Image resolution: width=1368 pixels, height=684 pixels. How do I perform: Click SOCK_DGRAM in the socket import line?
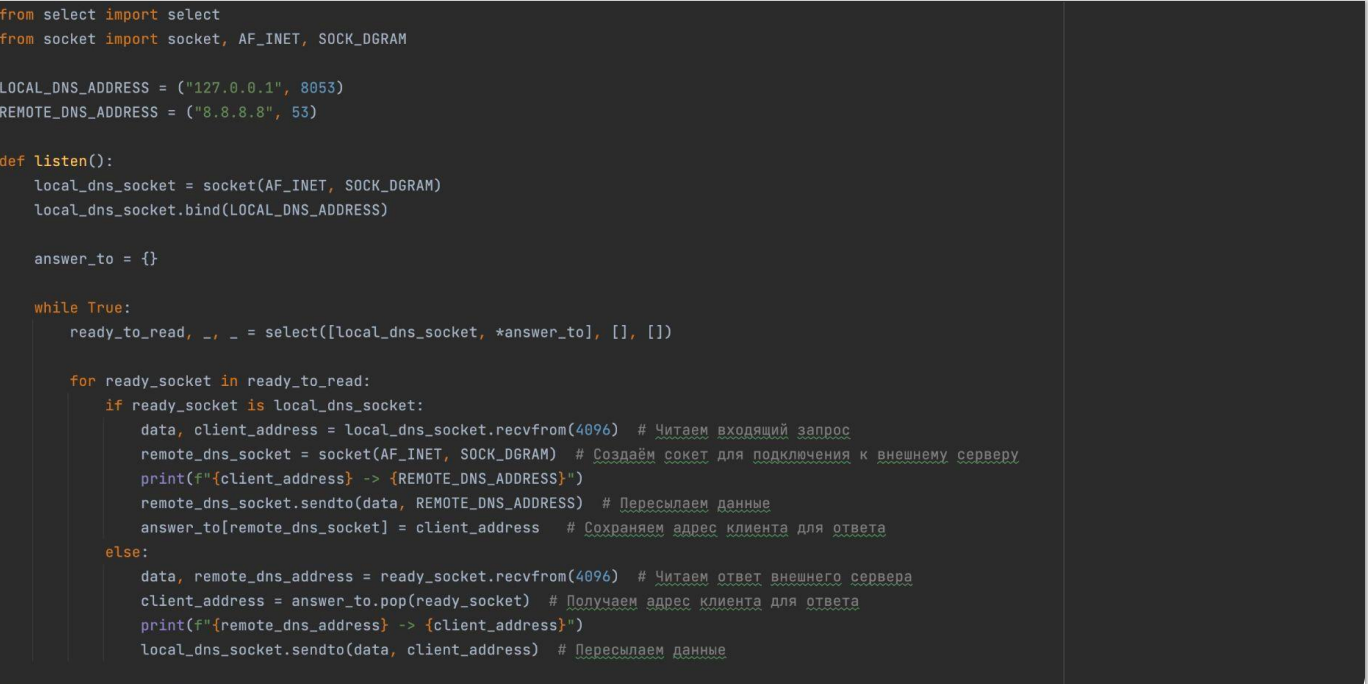[x=362, y=39]
